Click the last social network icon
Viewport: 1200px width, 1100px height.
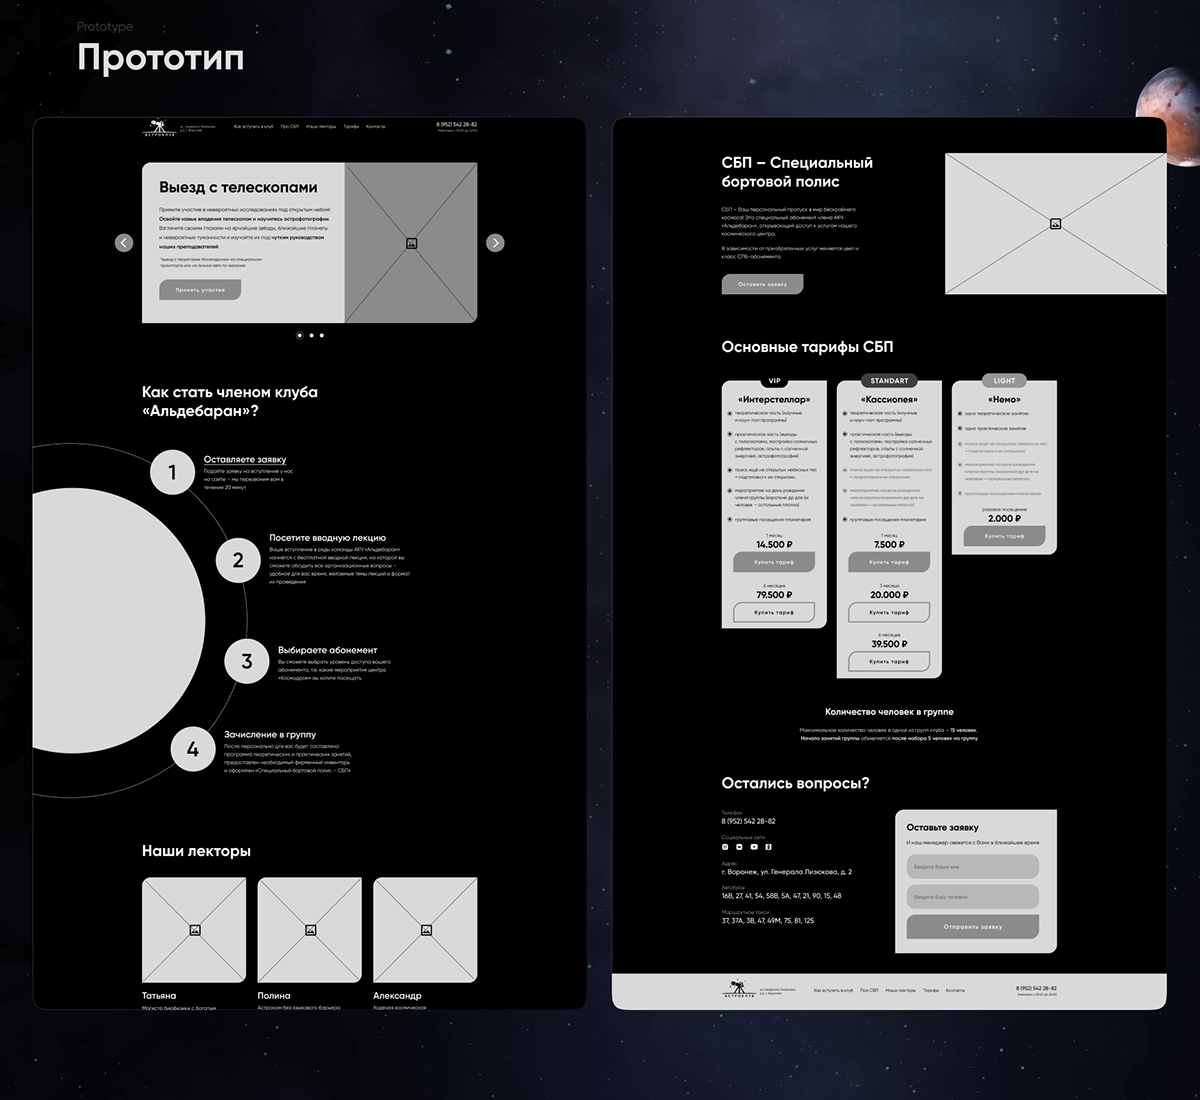(x=768, y=847)
